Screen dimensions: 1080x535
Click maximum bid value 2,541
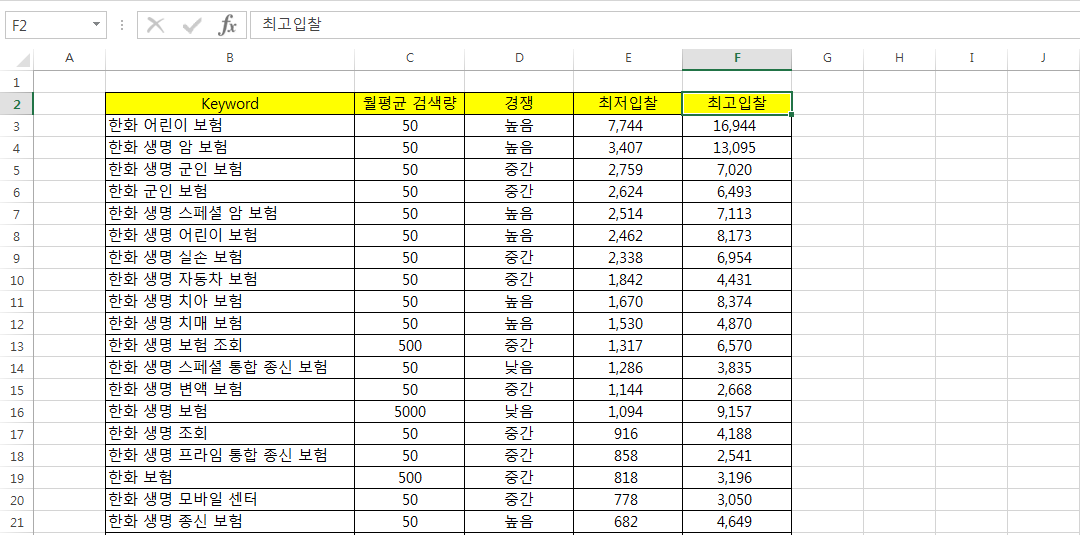coord(737,456)
